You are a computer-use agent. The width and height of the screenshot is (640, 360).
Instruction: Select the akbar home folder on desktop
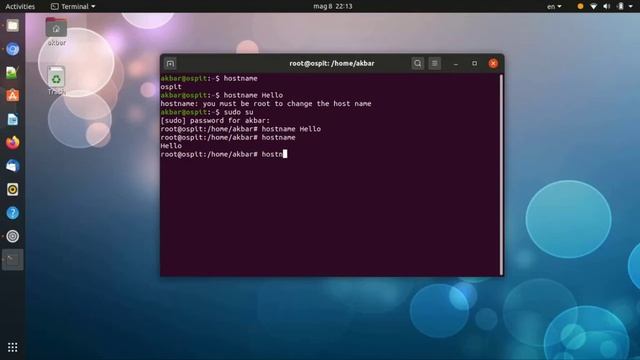pos(56,32)
